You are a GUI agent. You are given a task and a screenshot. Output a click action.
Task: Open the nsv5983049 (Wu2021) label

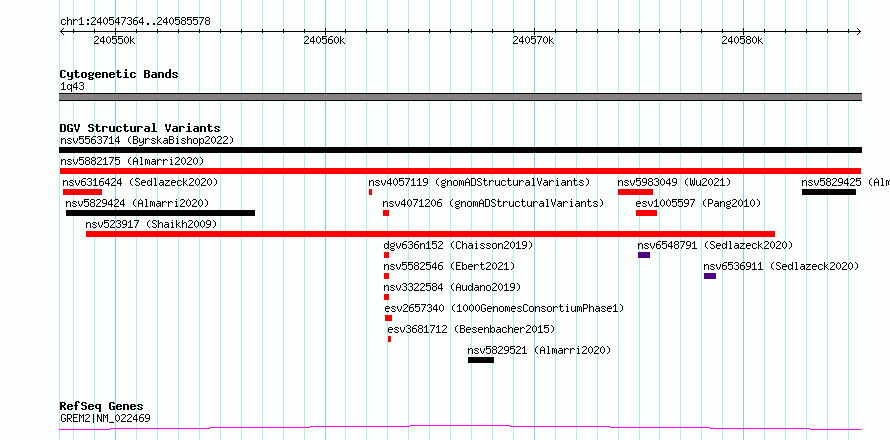(x=674, y=182)
